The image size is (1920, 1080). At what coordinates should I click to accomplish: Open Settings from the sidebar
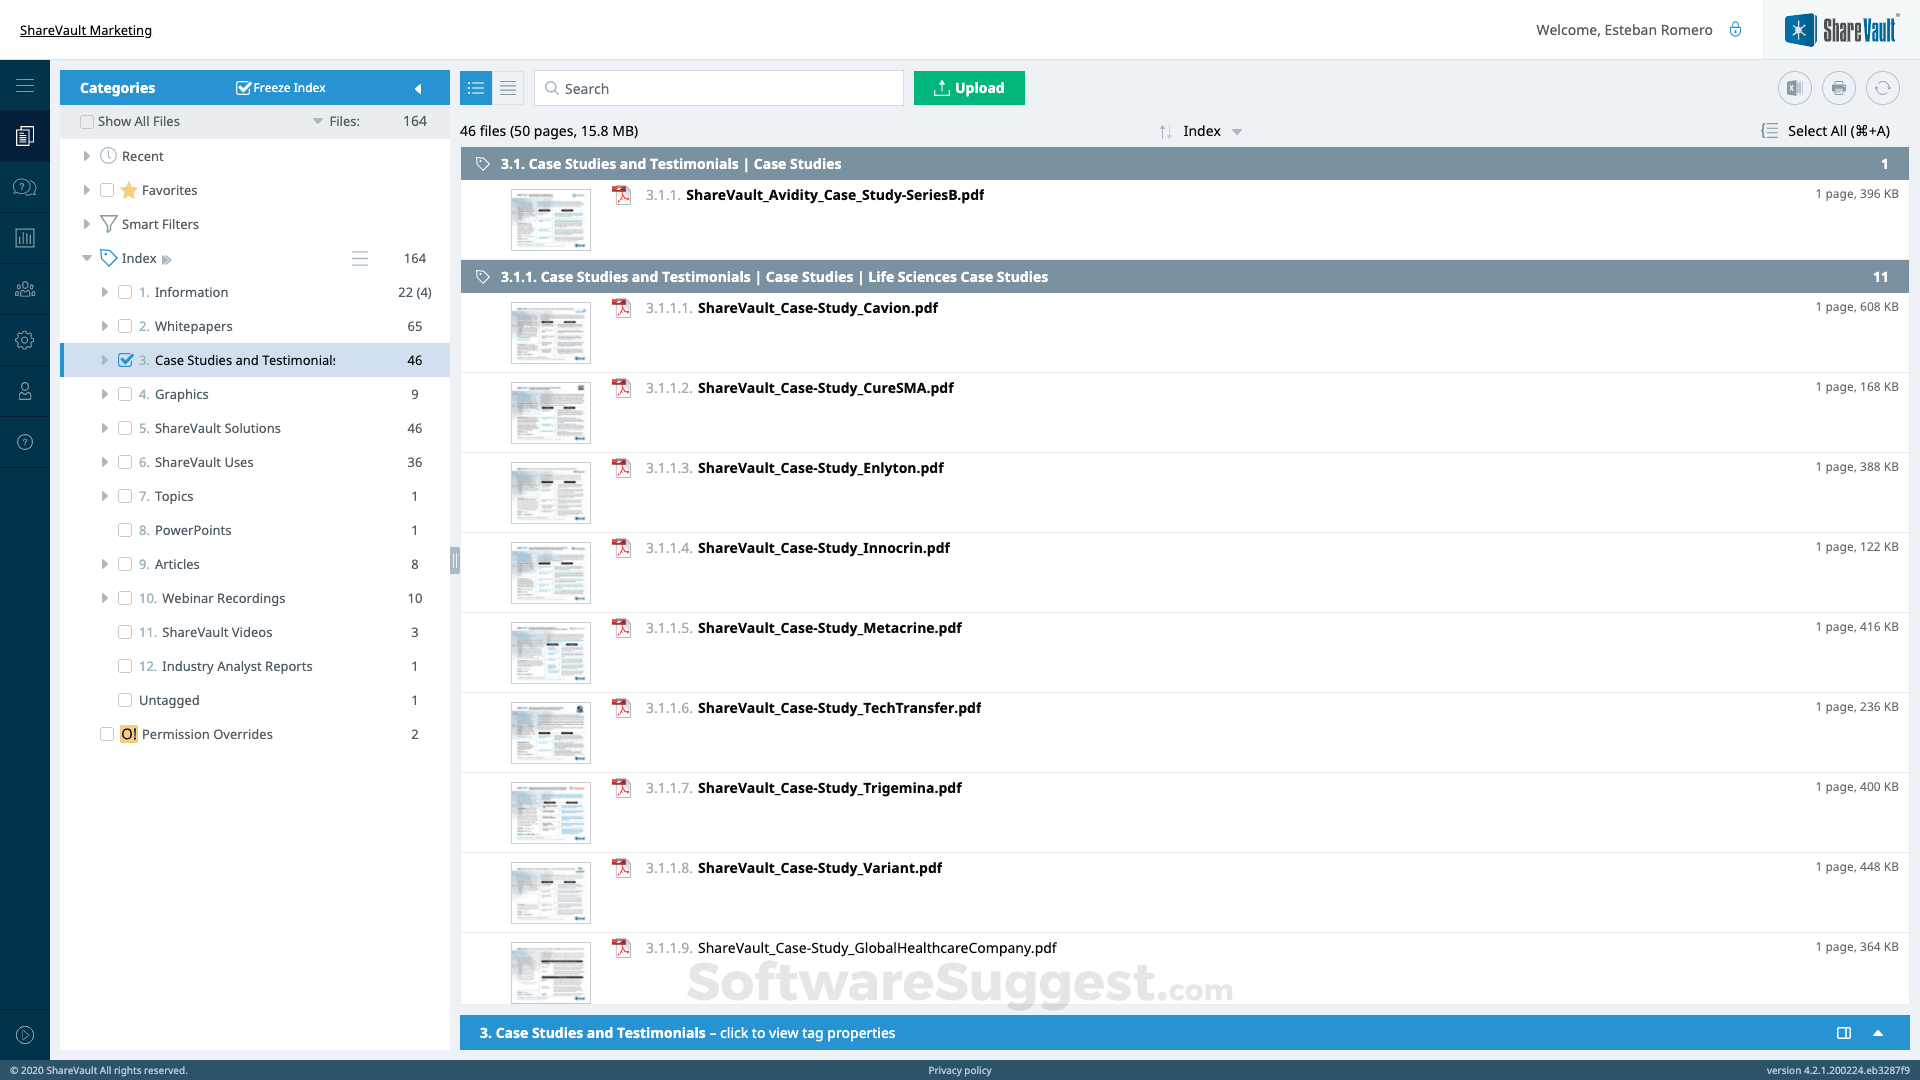tap(25, 340)
